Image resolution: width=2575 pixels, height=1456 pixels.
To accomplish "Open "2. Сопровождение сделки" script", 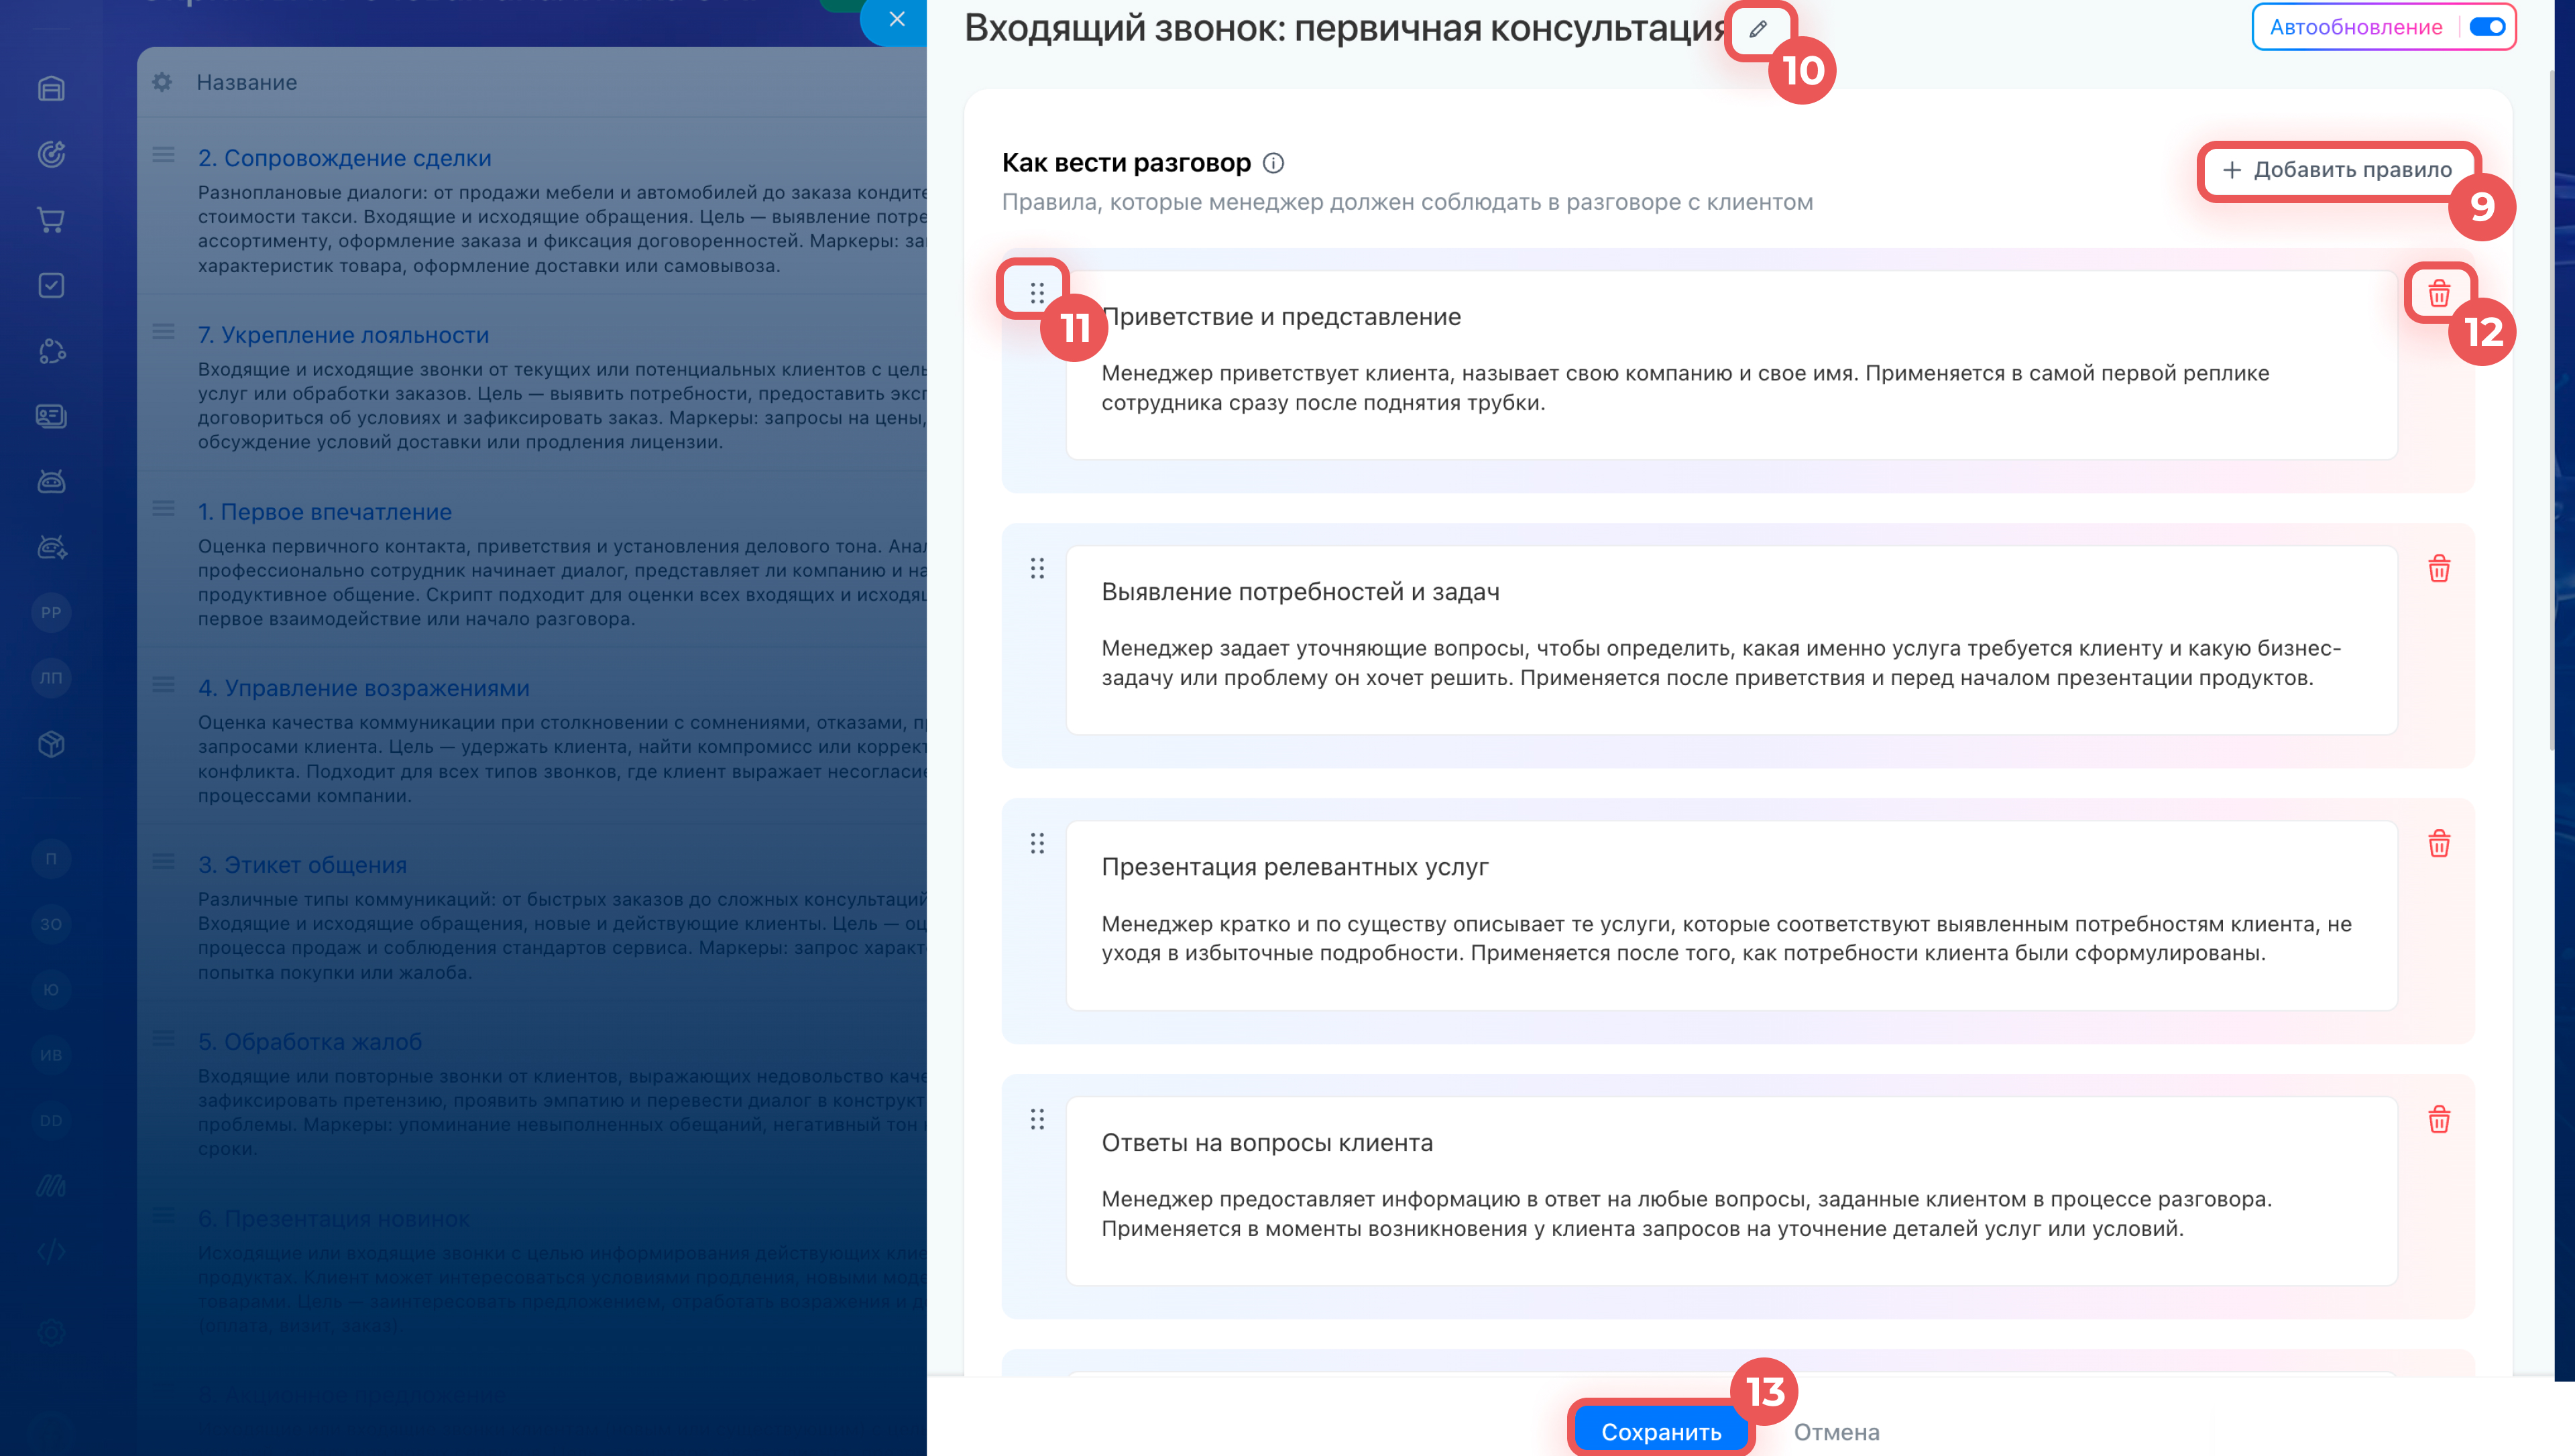I will click(344, 158).
